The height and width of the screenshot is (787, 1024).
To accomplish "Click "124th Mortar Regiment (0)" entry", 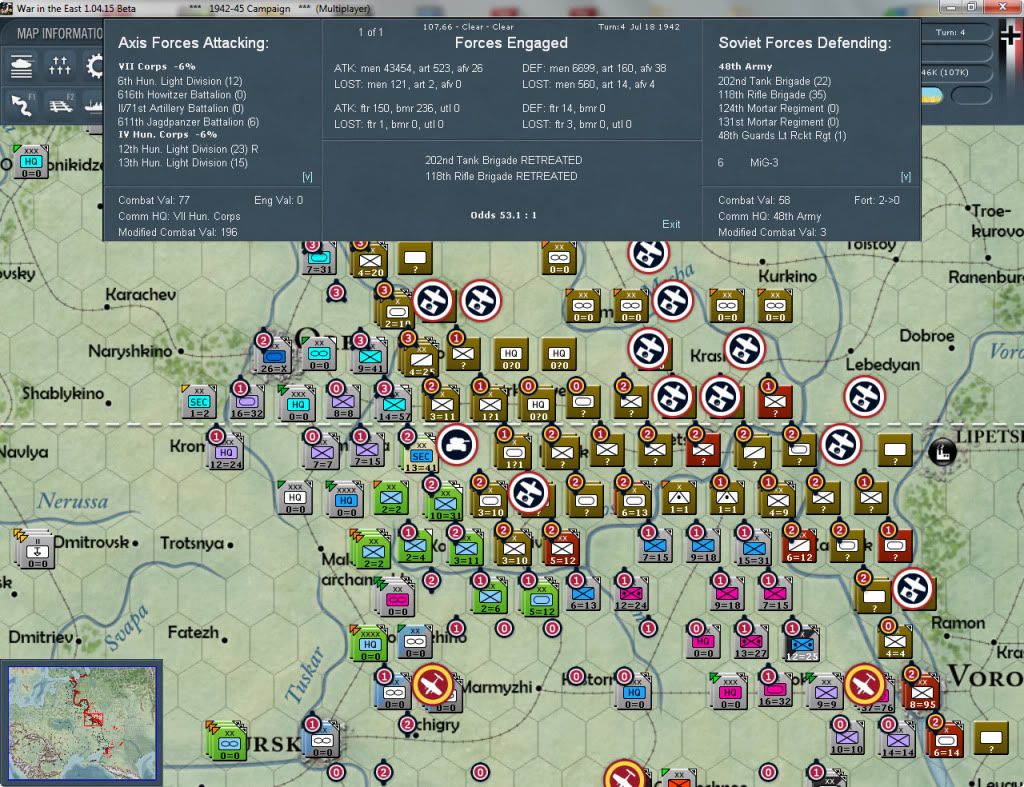I will pos(778,108).
